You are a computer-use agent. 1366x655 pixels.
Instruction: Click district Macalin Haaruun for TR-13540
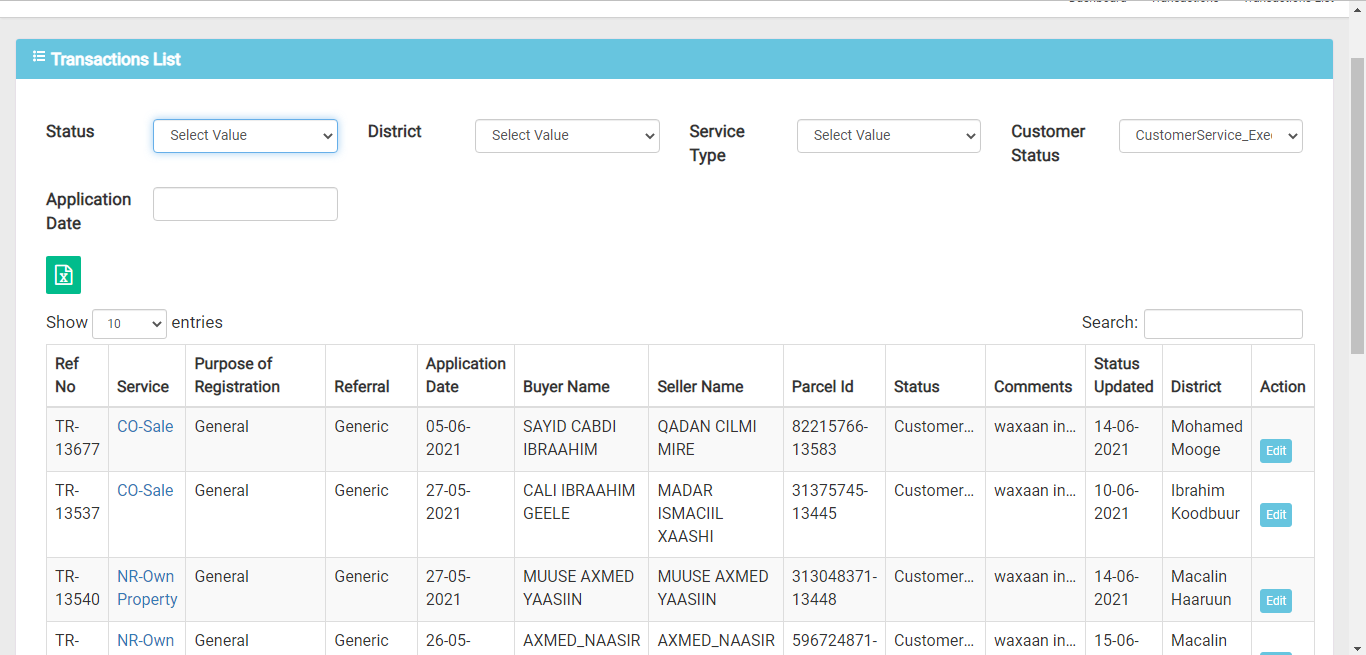click(1207, 589)
